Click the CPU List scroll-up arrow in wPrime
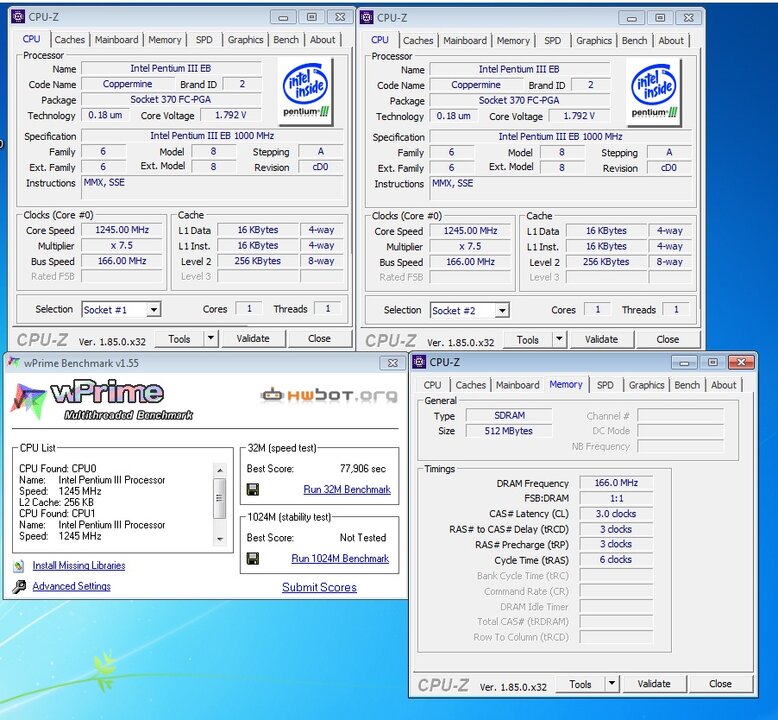Viewport: 778px width, 720px height. point(220,469)
